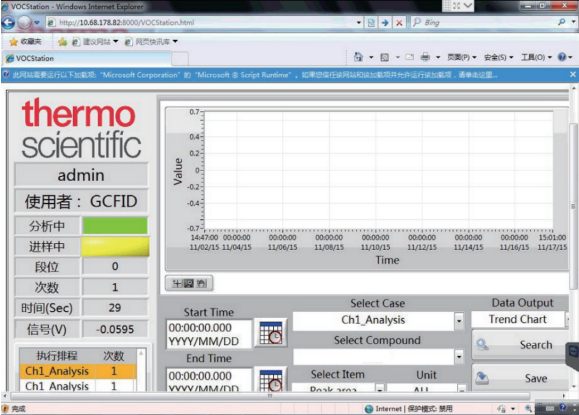This screenshot has width=579, height=415.
Task: Click the Start Time input field
Action: click(209, 334)
